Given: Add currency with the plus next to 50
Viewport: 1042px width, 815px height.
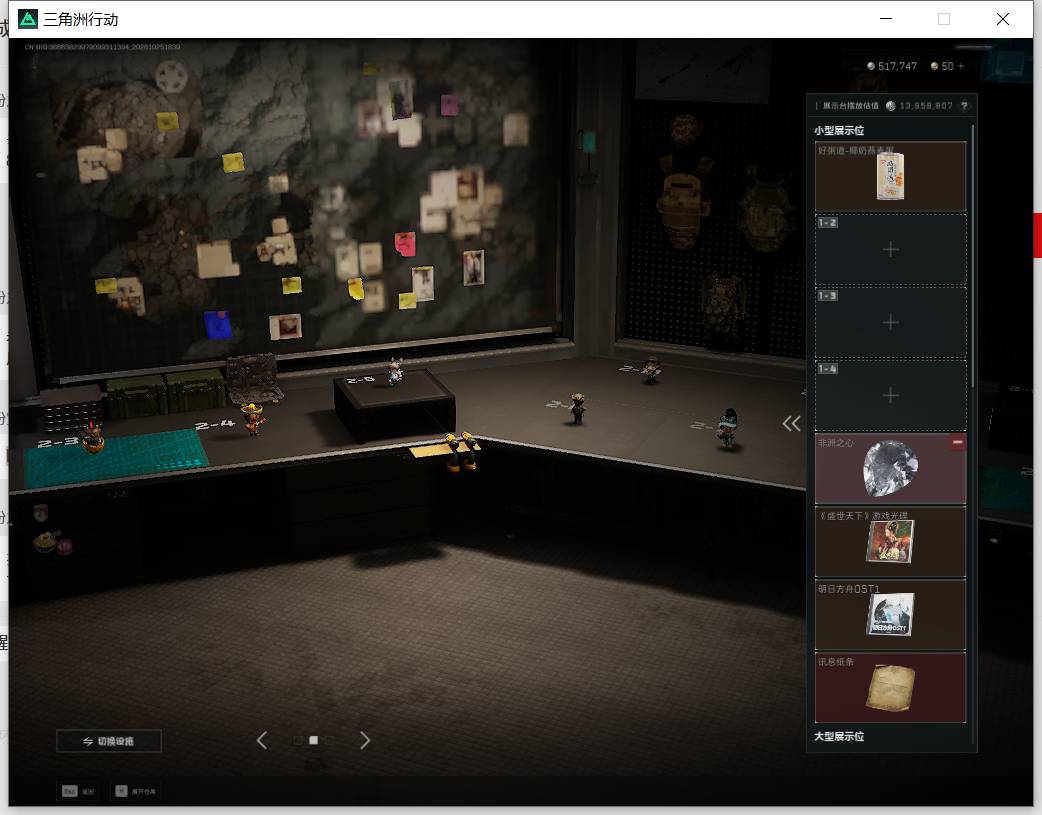Looking at the screenshot, I should tap(960, 66).
